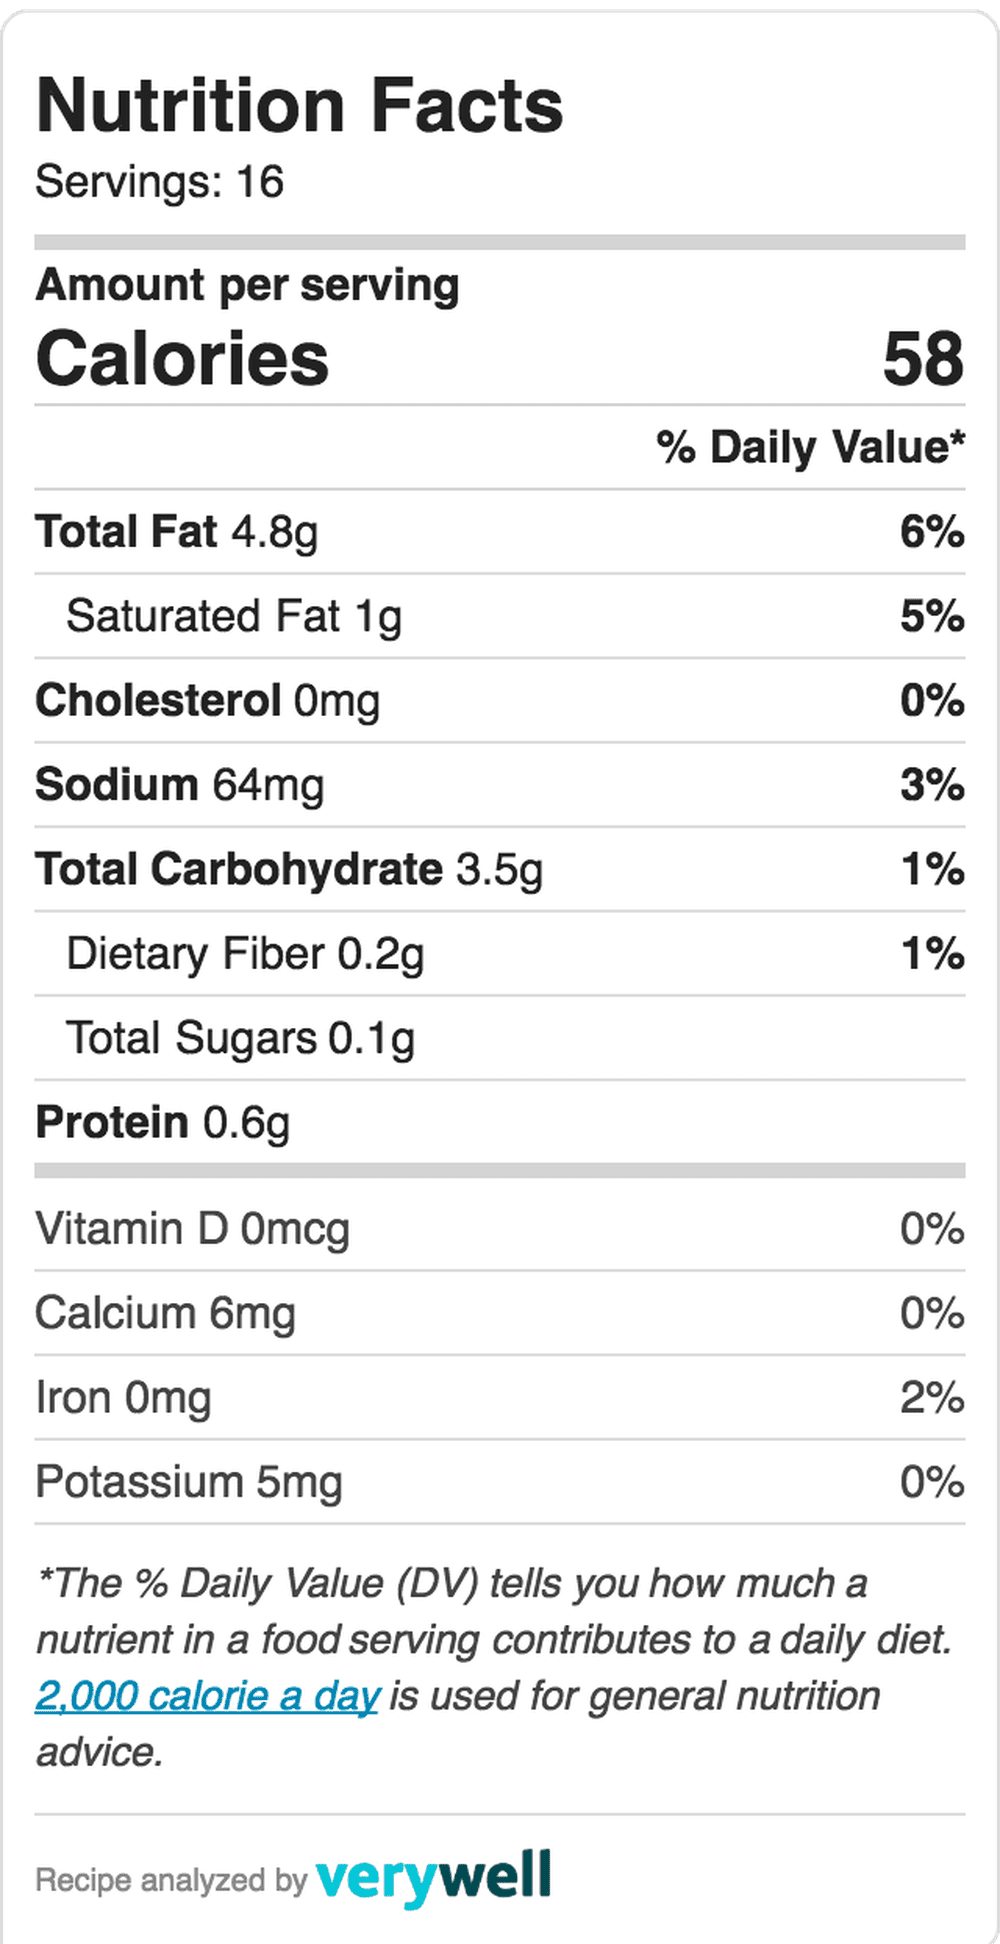1000x1944 pixels.
Task: Select the Total Fat 4.8g row
Action: coord(500,531)
